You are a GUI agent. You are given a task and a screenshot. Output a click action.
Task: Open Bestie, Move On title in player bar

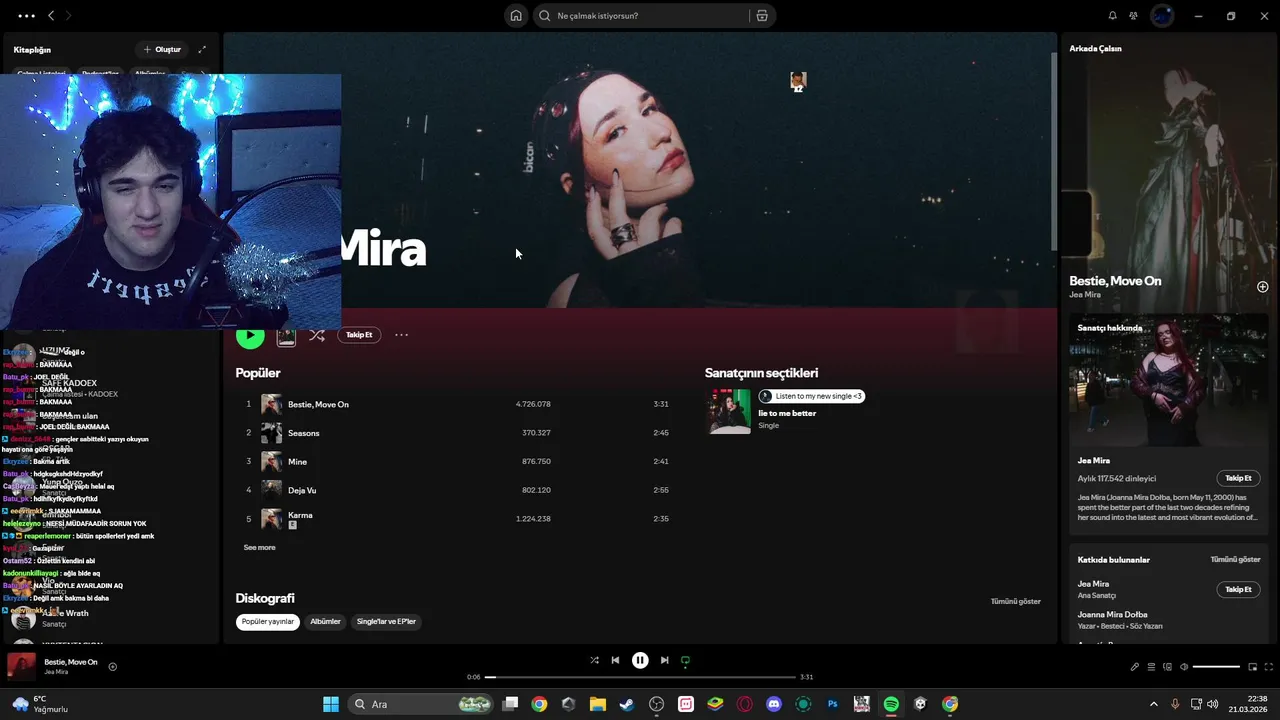[x=71, y=662]
